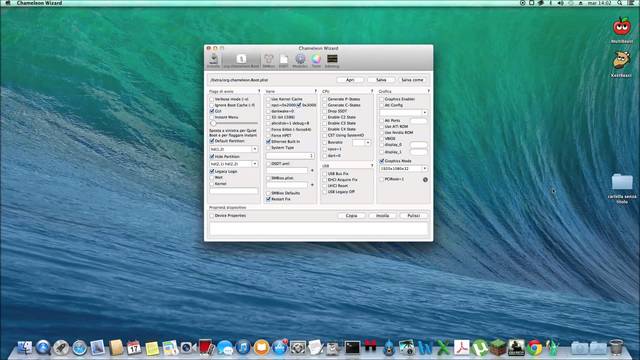Launch Google Chrome from the Dock

[x=534, y=348]
